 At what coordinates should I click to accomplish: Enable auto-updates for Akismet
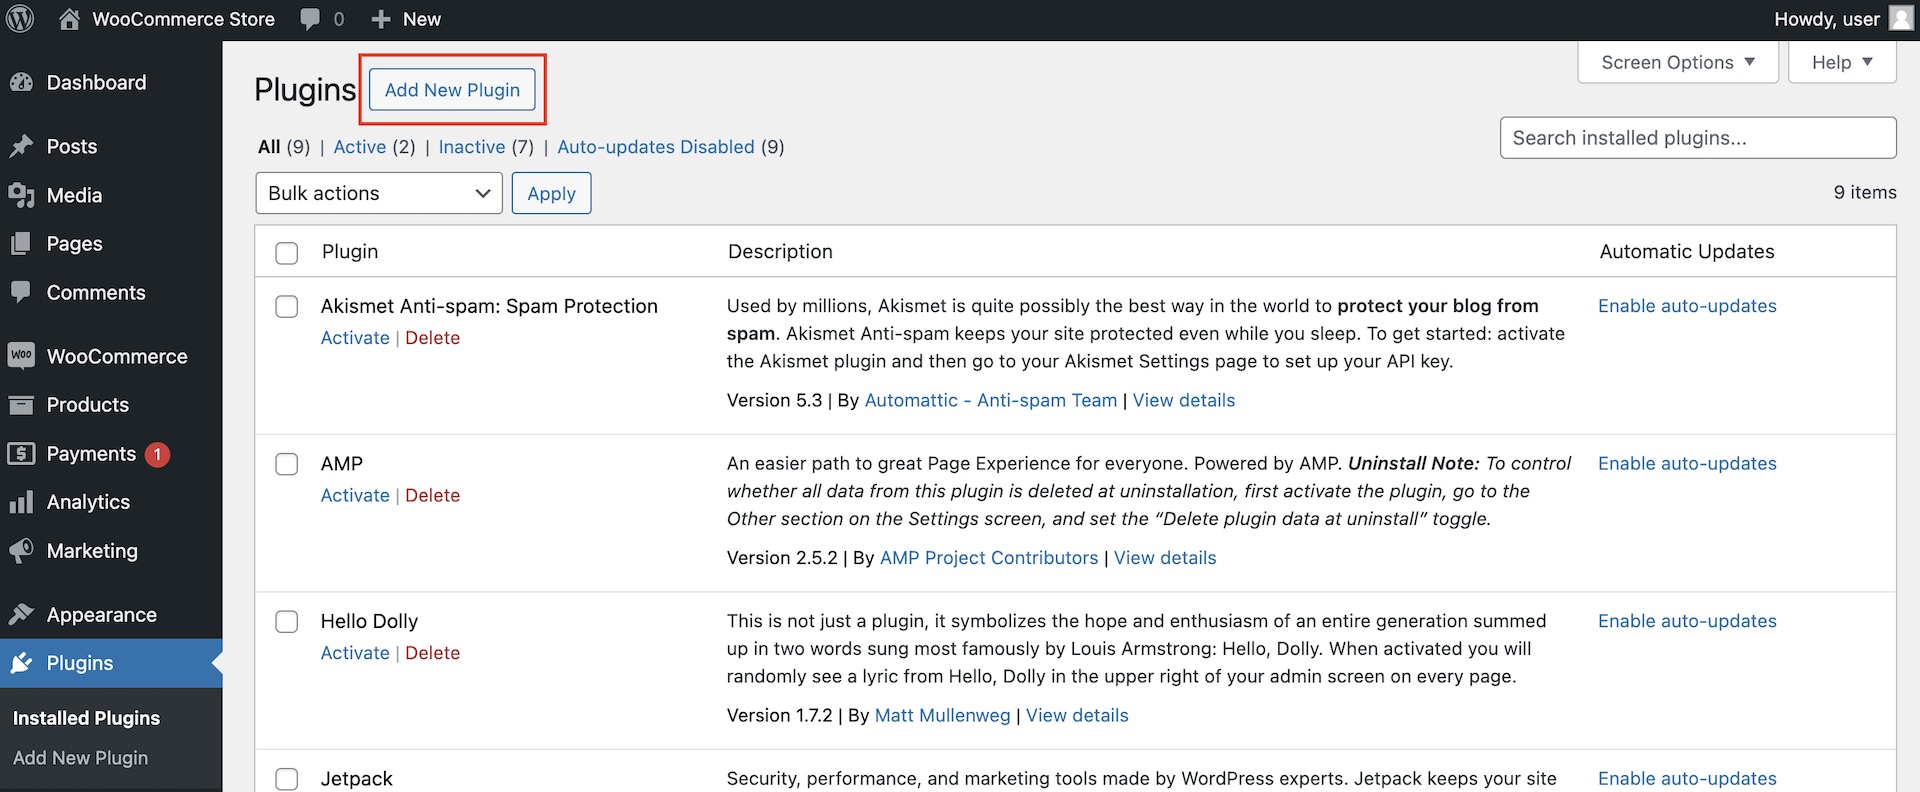point(1687,306)
